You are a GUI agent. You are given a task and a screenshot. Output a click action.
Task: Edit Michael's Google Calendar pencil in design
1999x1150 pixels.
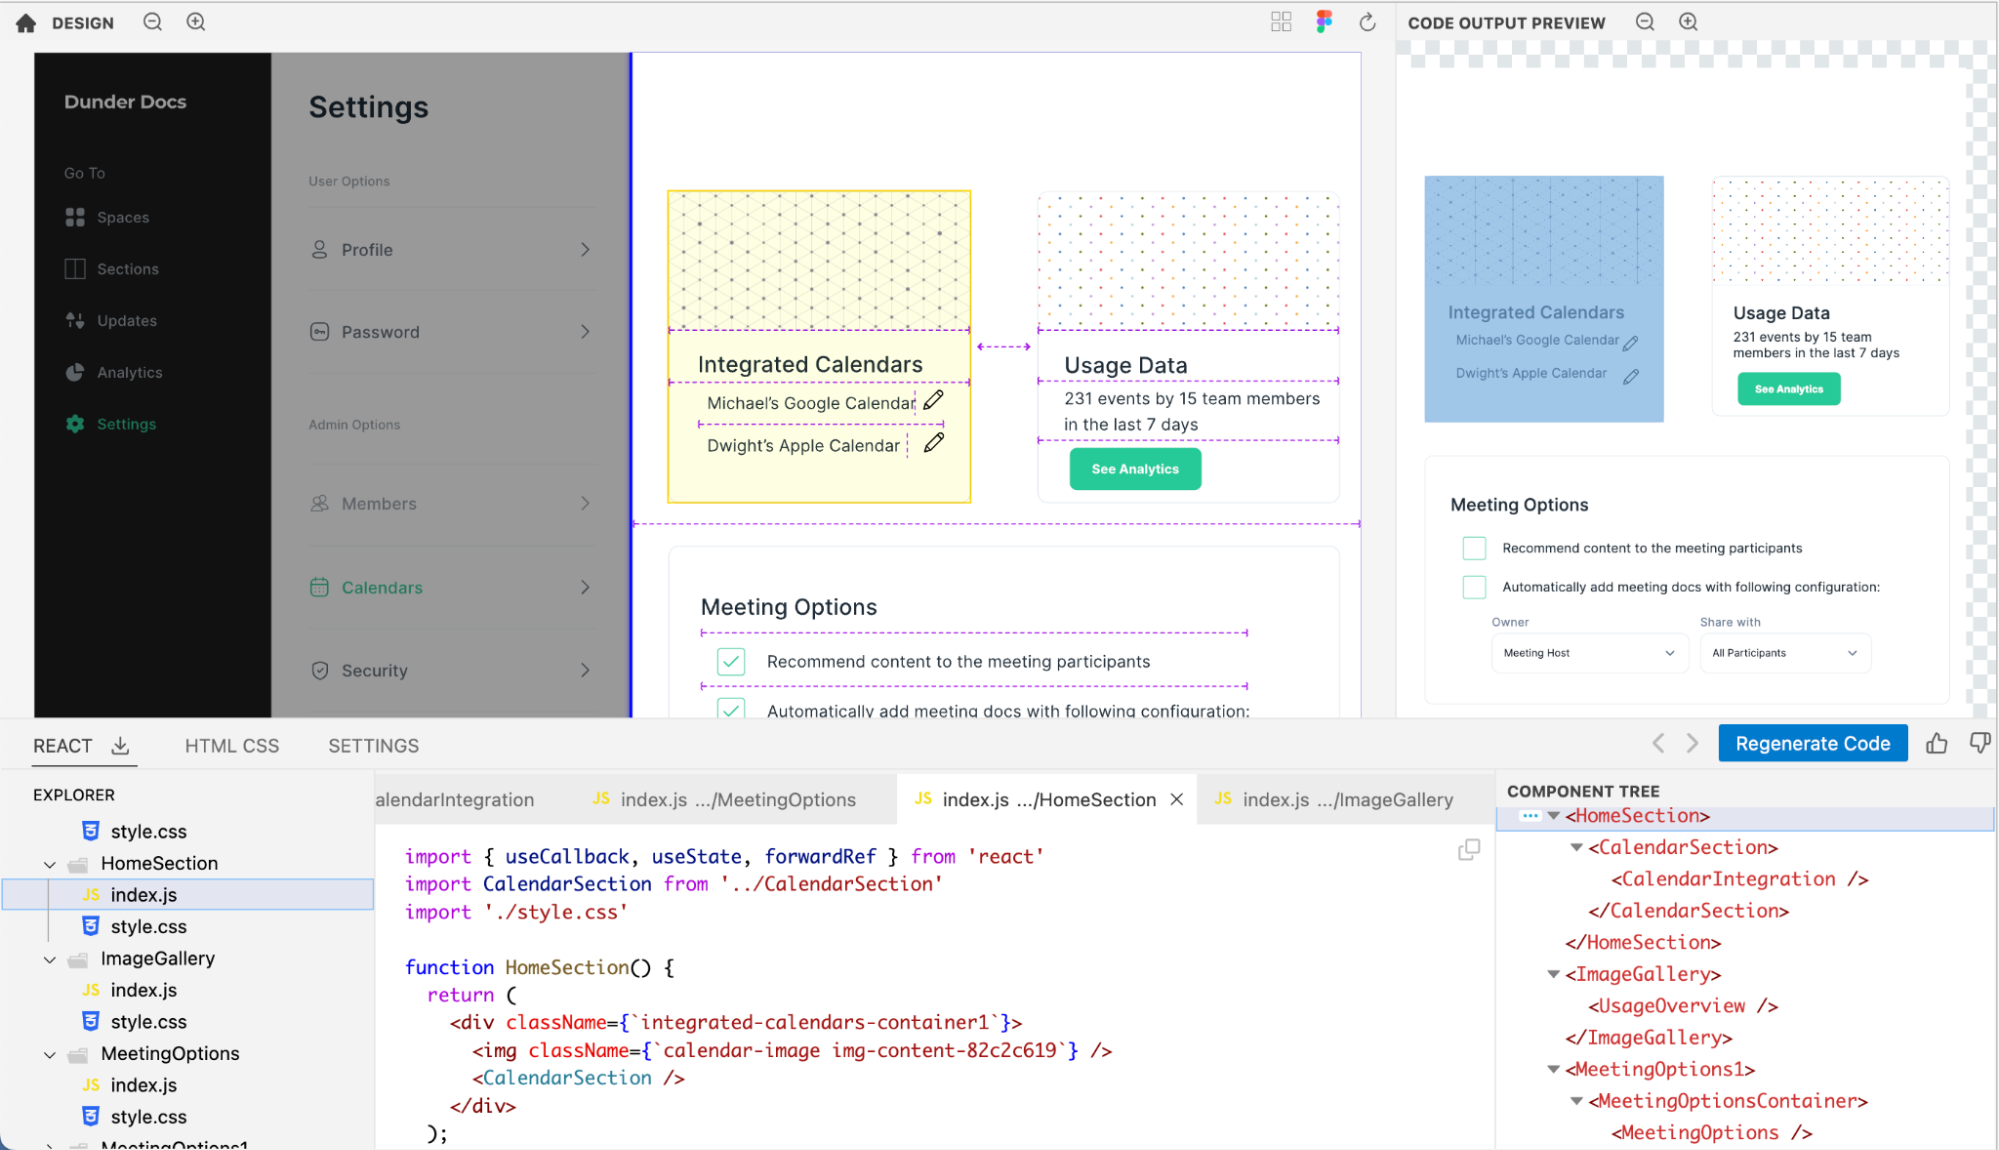click(933, 400)
